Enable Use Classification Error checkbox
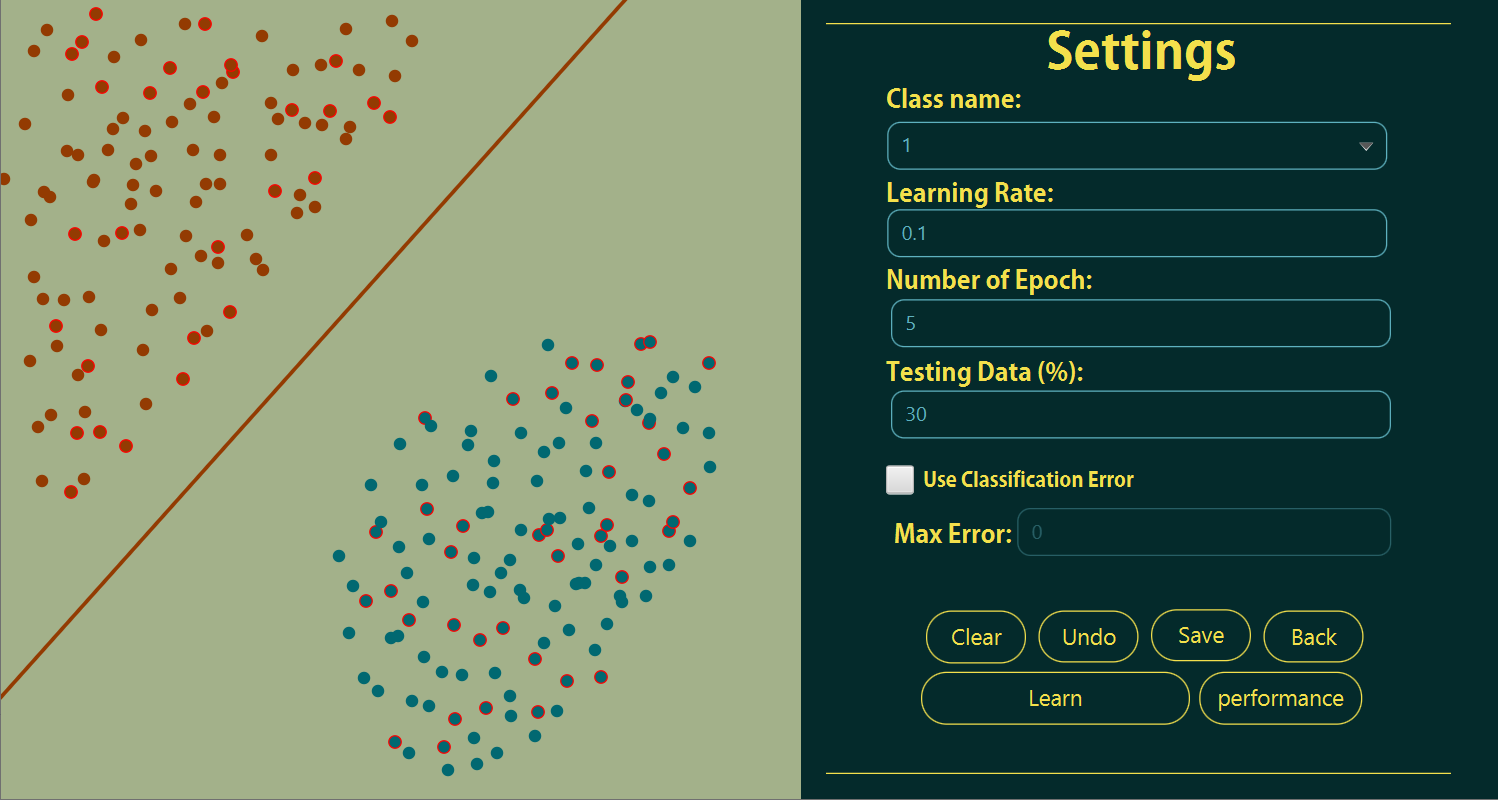This screenshot has height=800, width=1498. click(900, 480)
